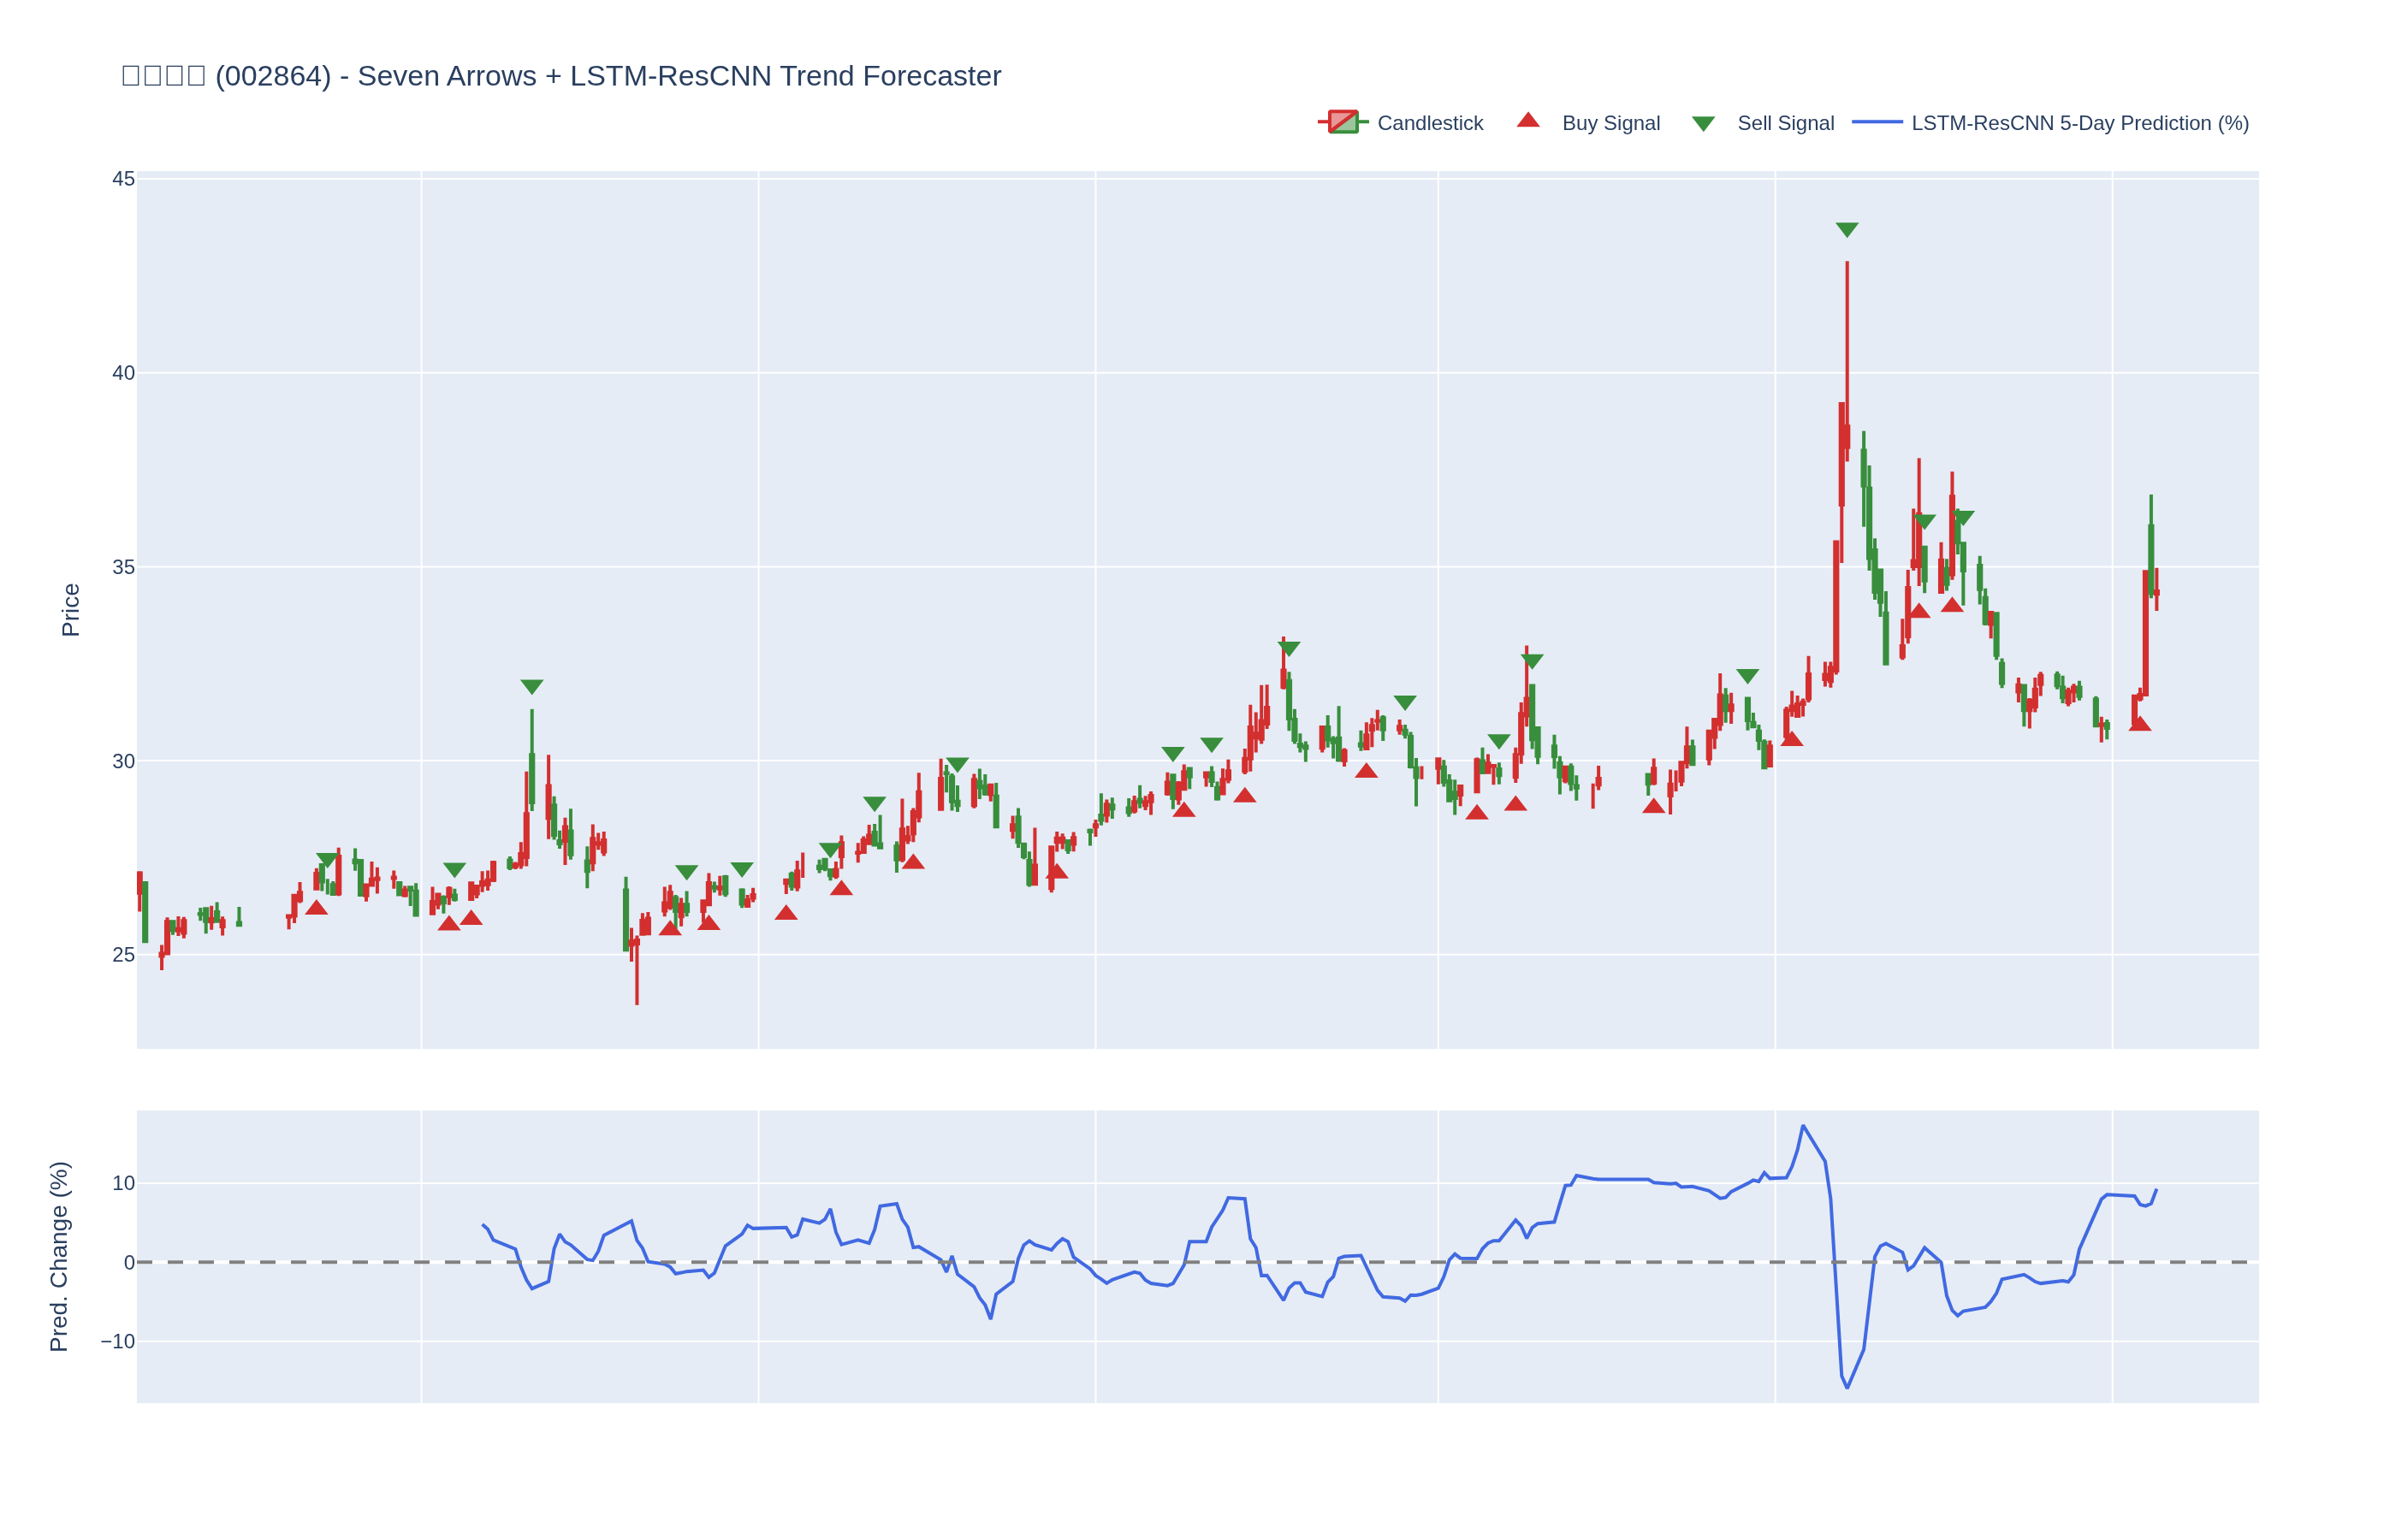Toggle the Candlestick trace via its legend label
Screen dimensions: 2396x1540
1429,123
